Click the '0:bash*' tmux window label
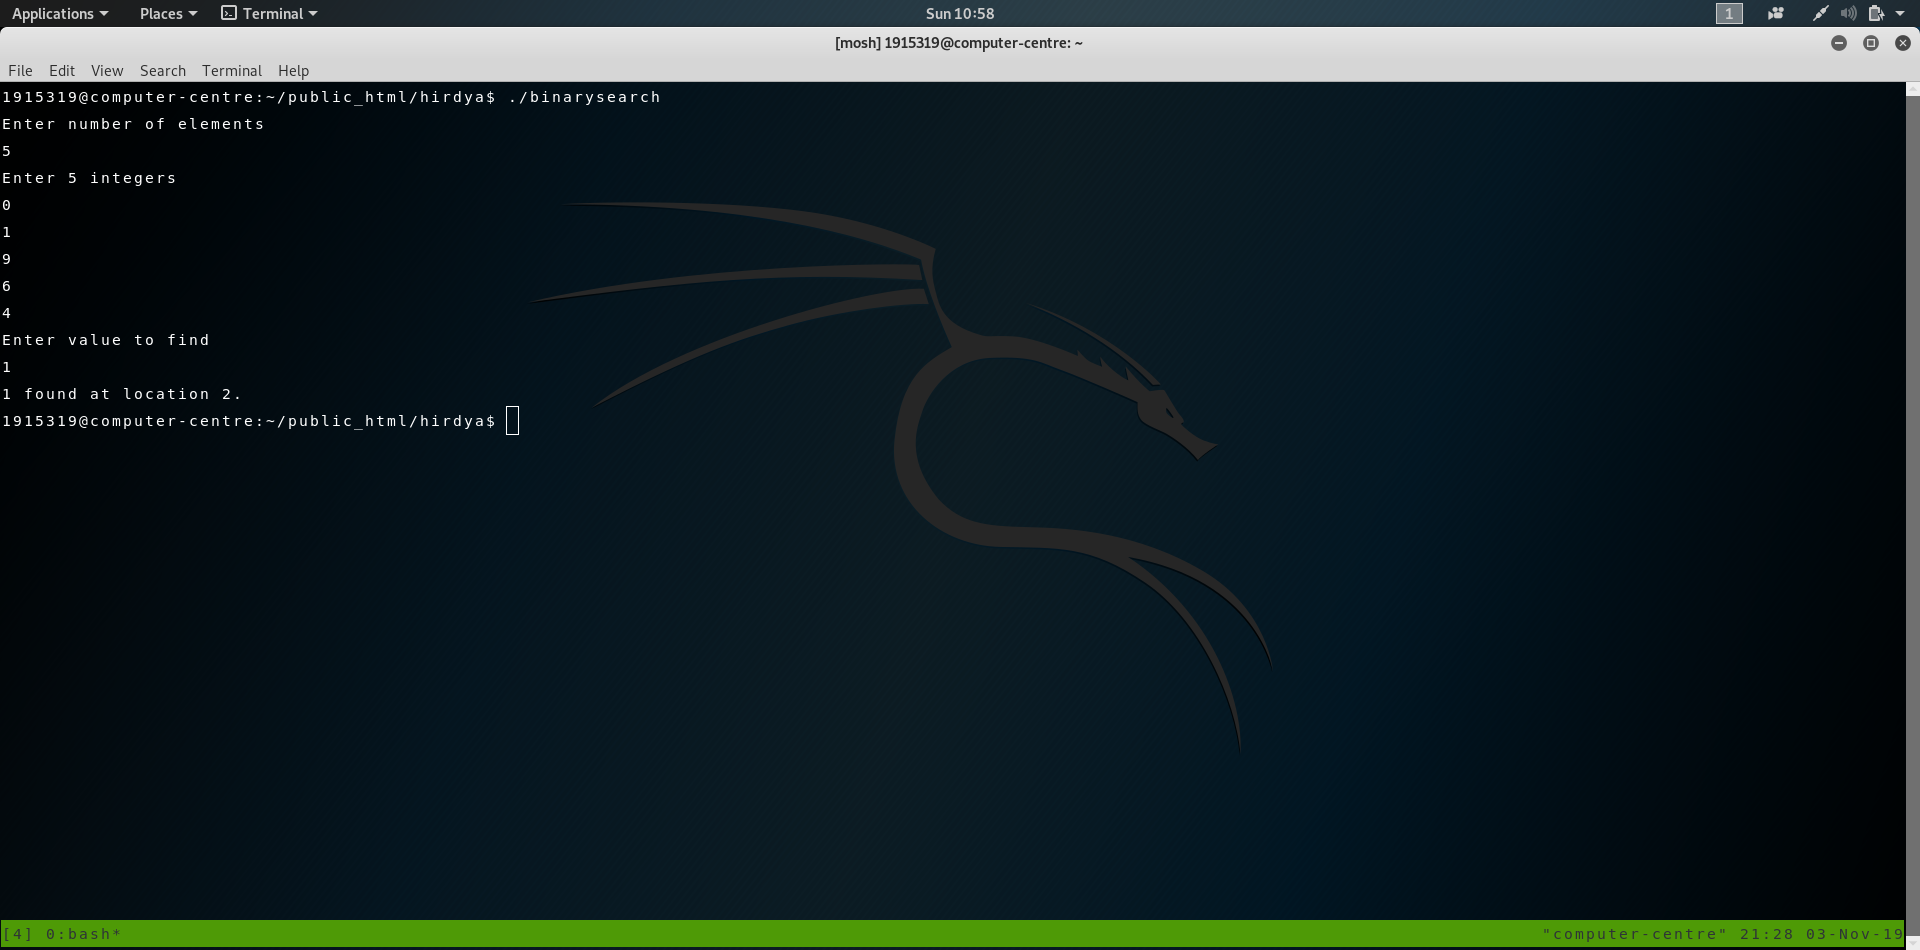This screenshot has height=950, width=1920. click(84, 934)
